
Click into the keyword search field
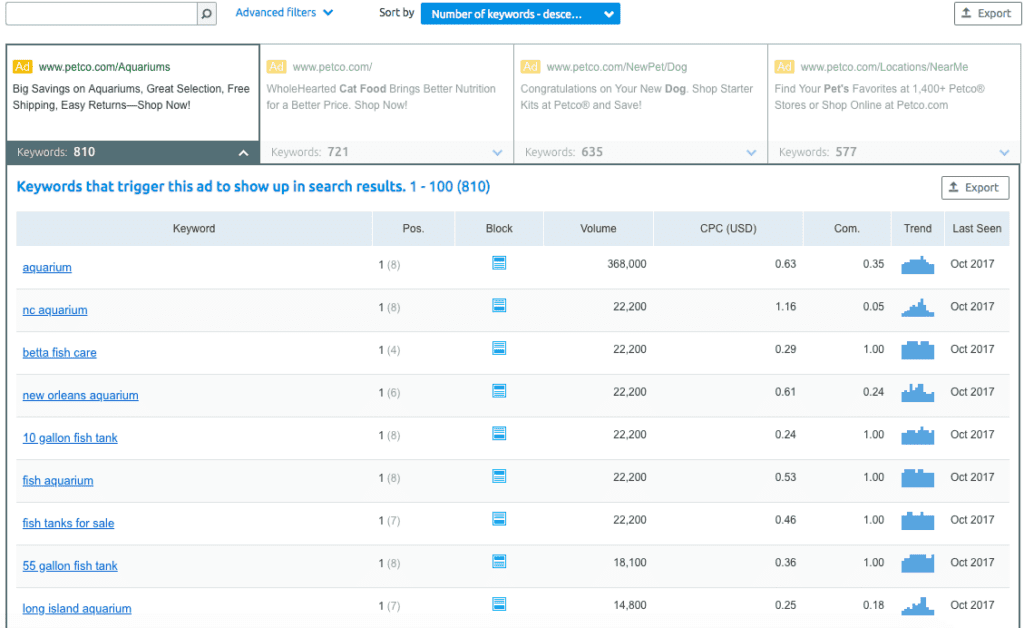[x=102, y=14]
